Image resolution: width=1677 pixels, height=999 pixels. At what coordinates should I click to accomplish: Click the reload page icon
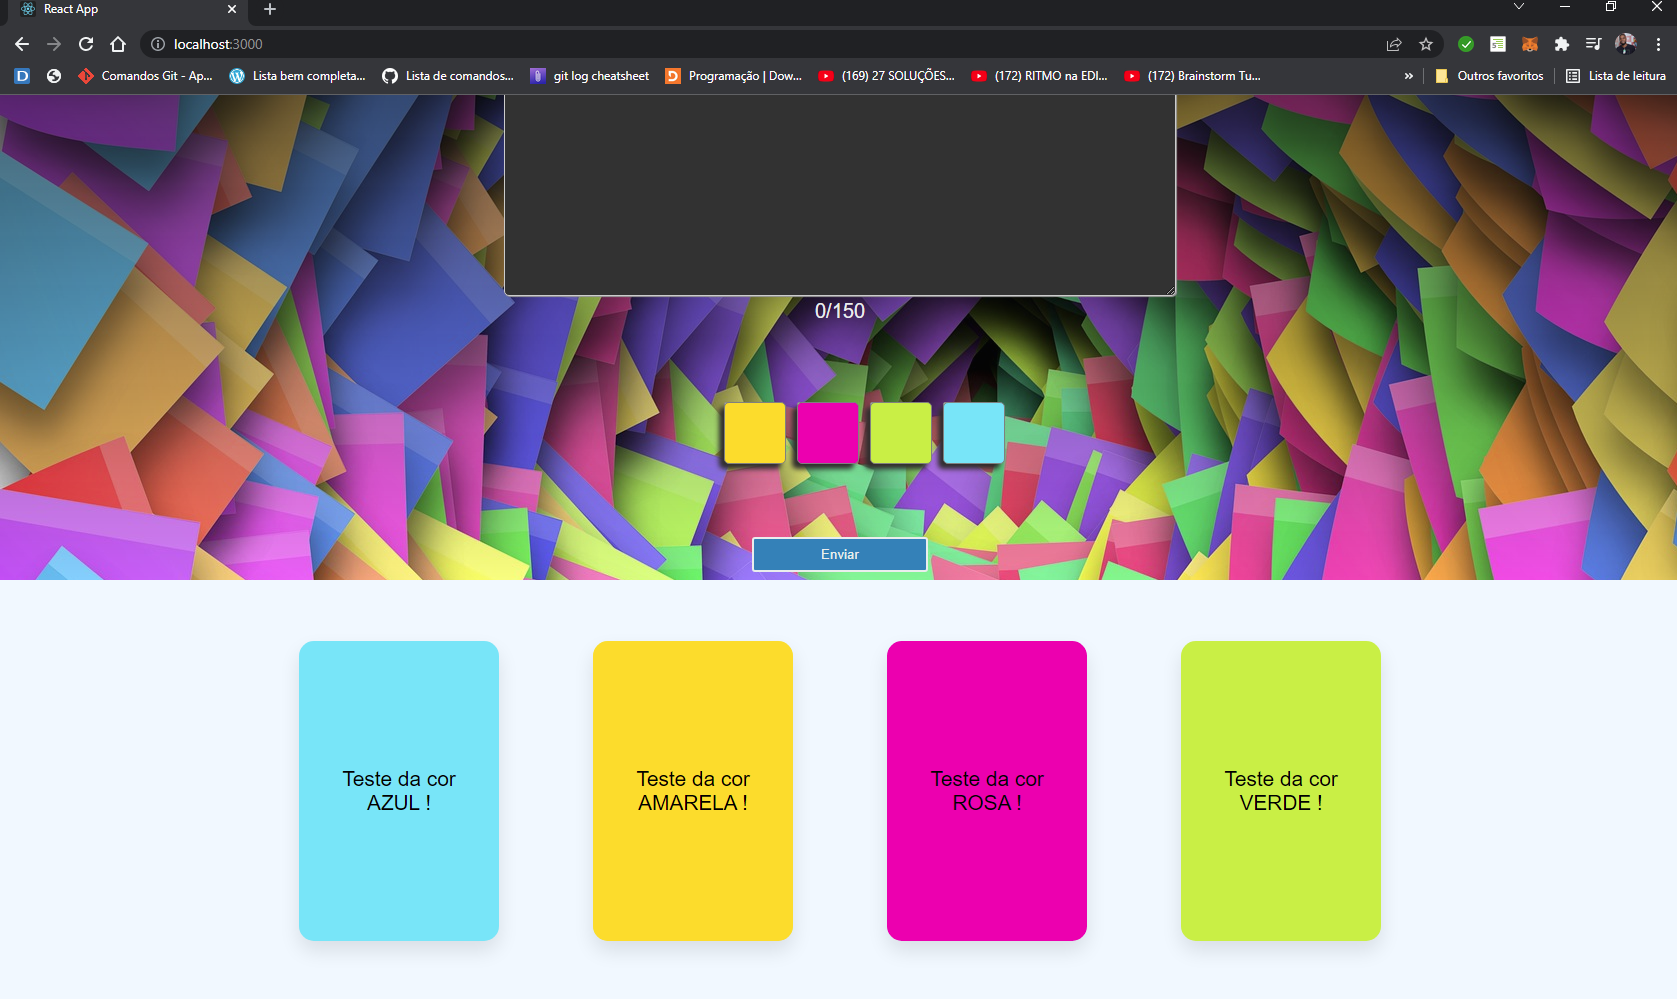click(86, 44)
